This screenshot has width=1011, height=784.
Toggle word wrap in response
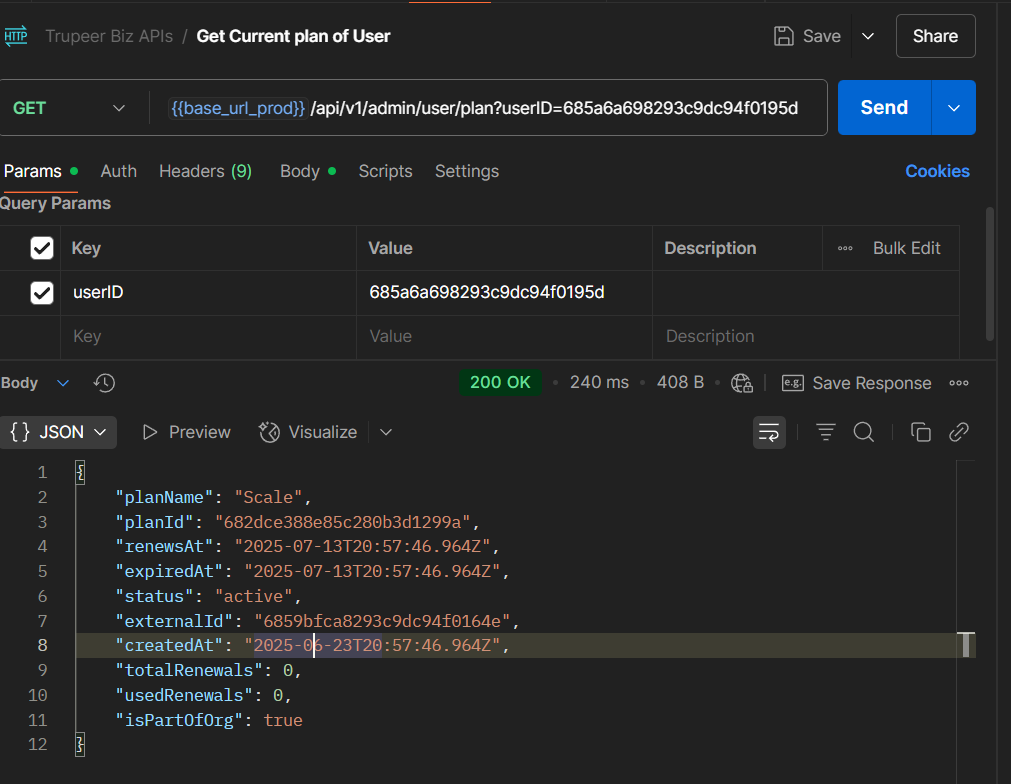(769, 432)
